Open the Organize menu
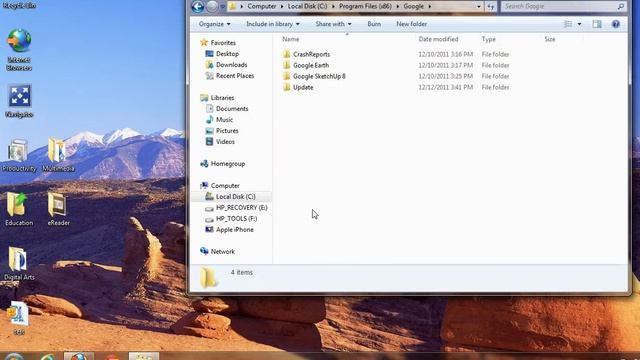Image resolution: width=640 pixels, height=360 pixels. coord(214,24)
